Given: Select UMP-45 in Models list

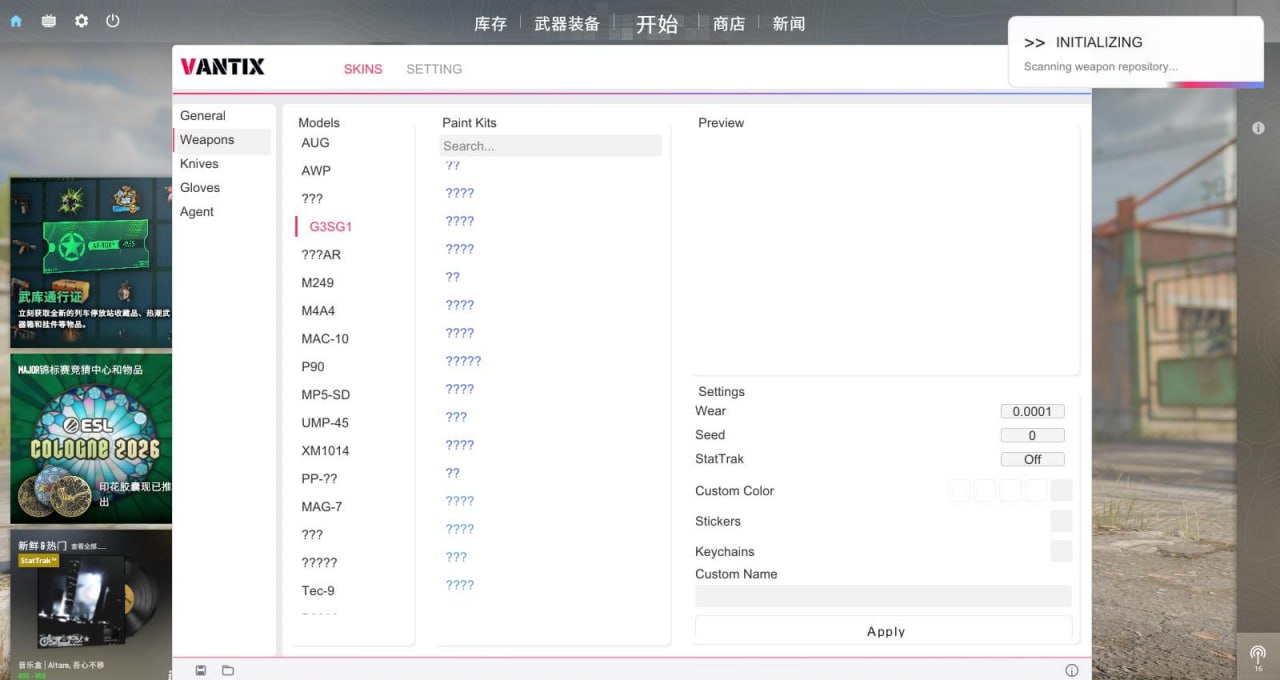Looking at the screenshot, I should [x=325, y=423].
